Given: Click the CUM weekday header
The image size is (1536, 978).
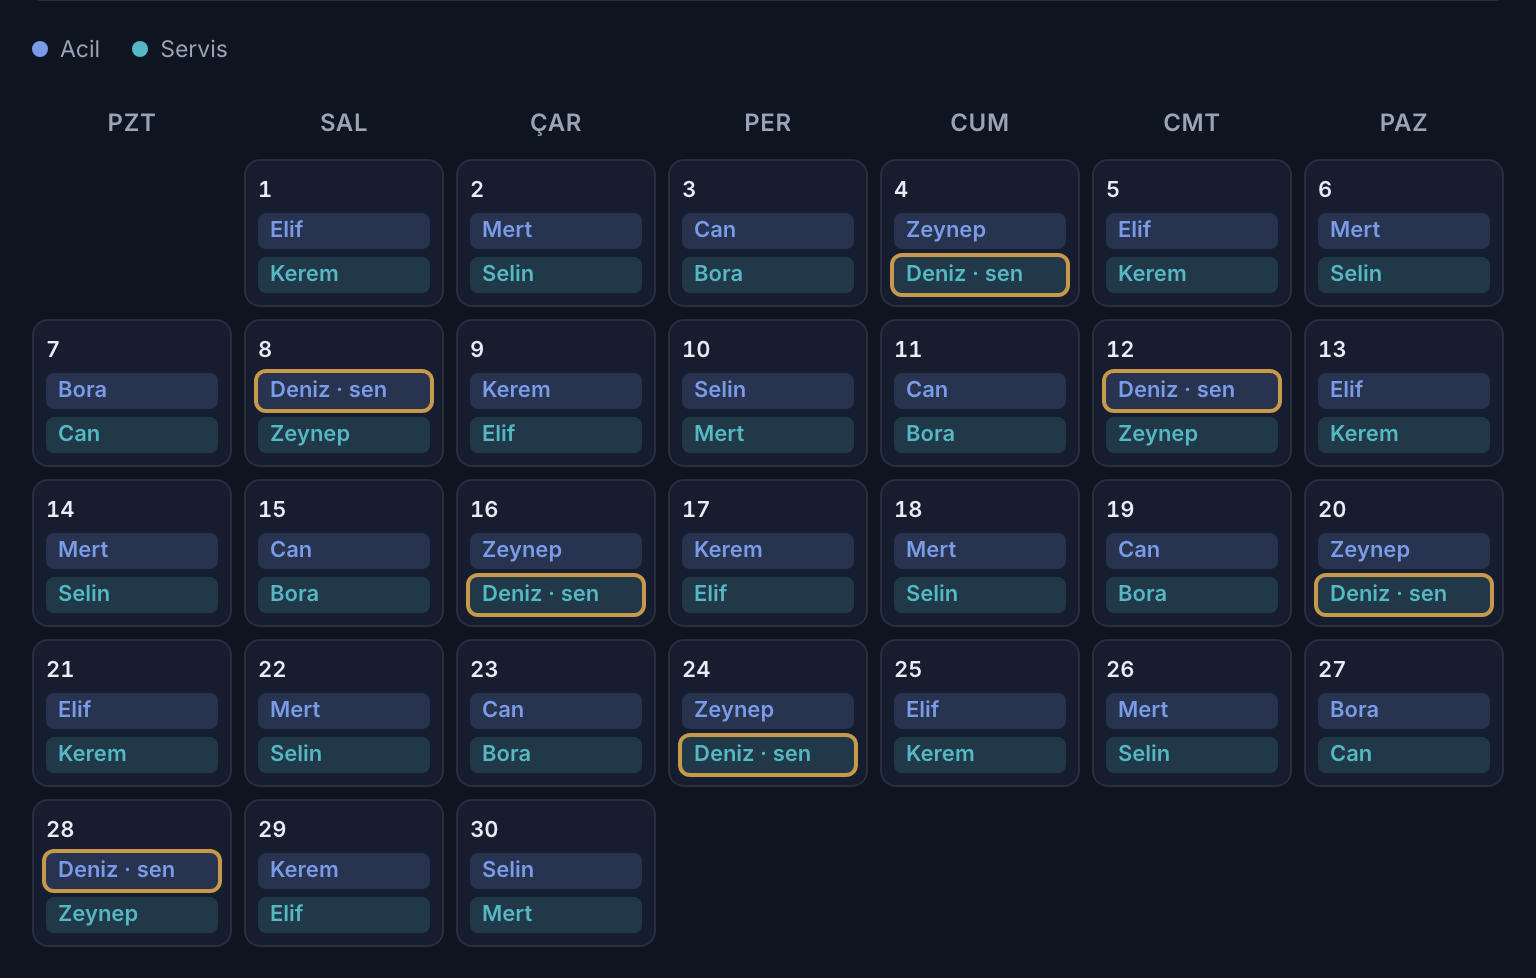Looking at the screenshot, I should [x=980, y=123].
